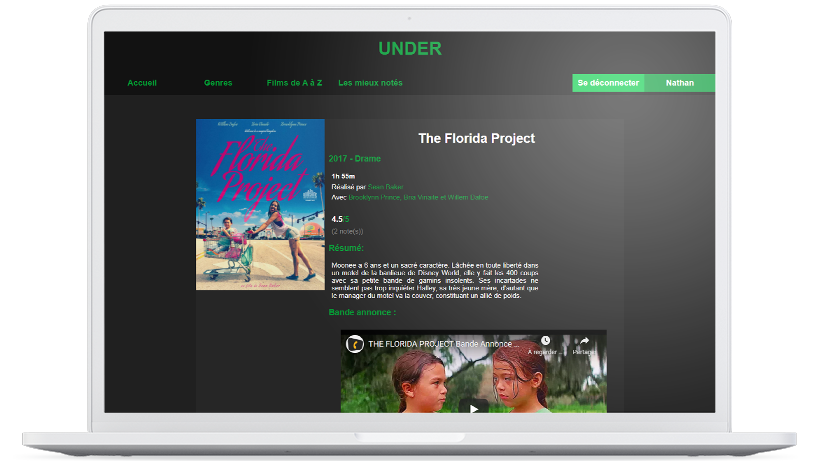
Task: Click the Willem Dafoe actor link
Action: (468, 197)
